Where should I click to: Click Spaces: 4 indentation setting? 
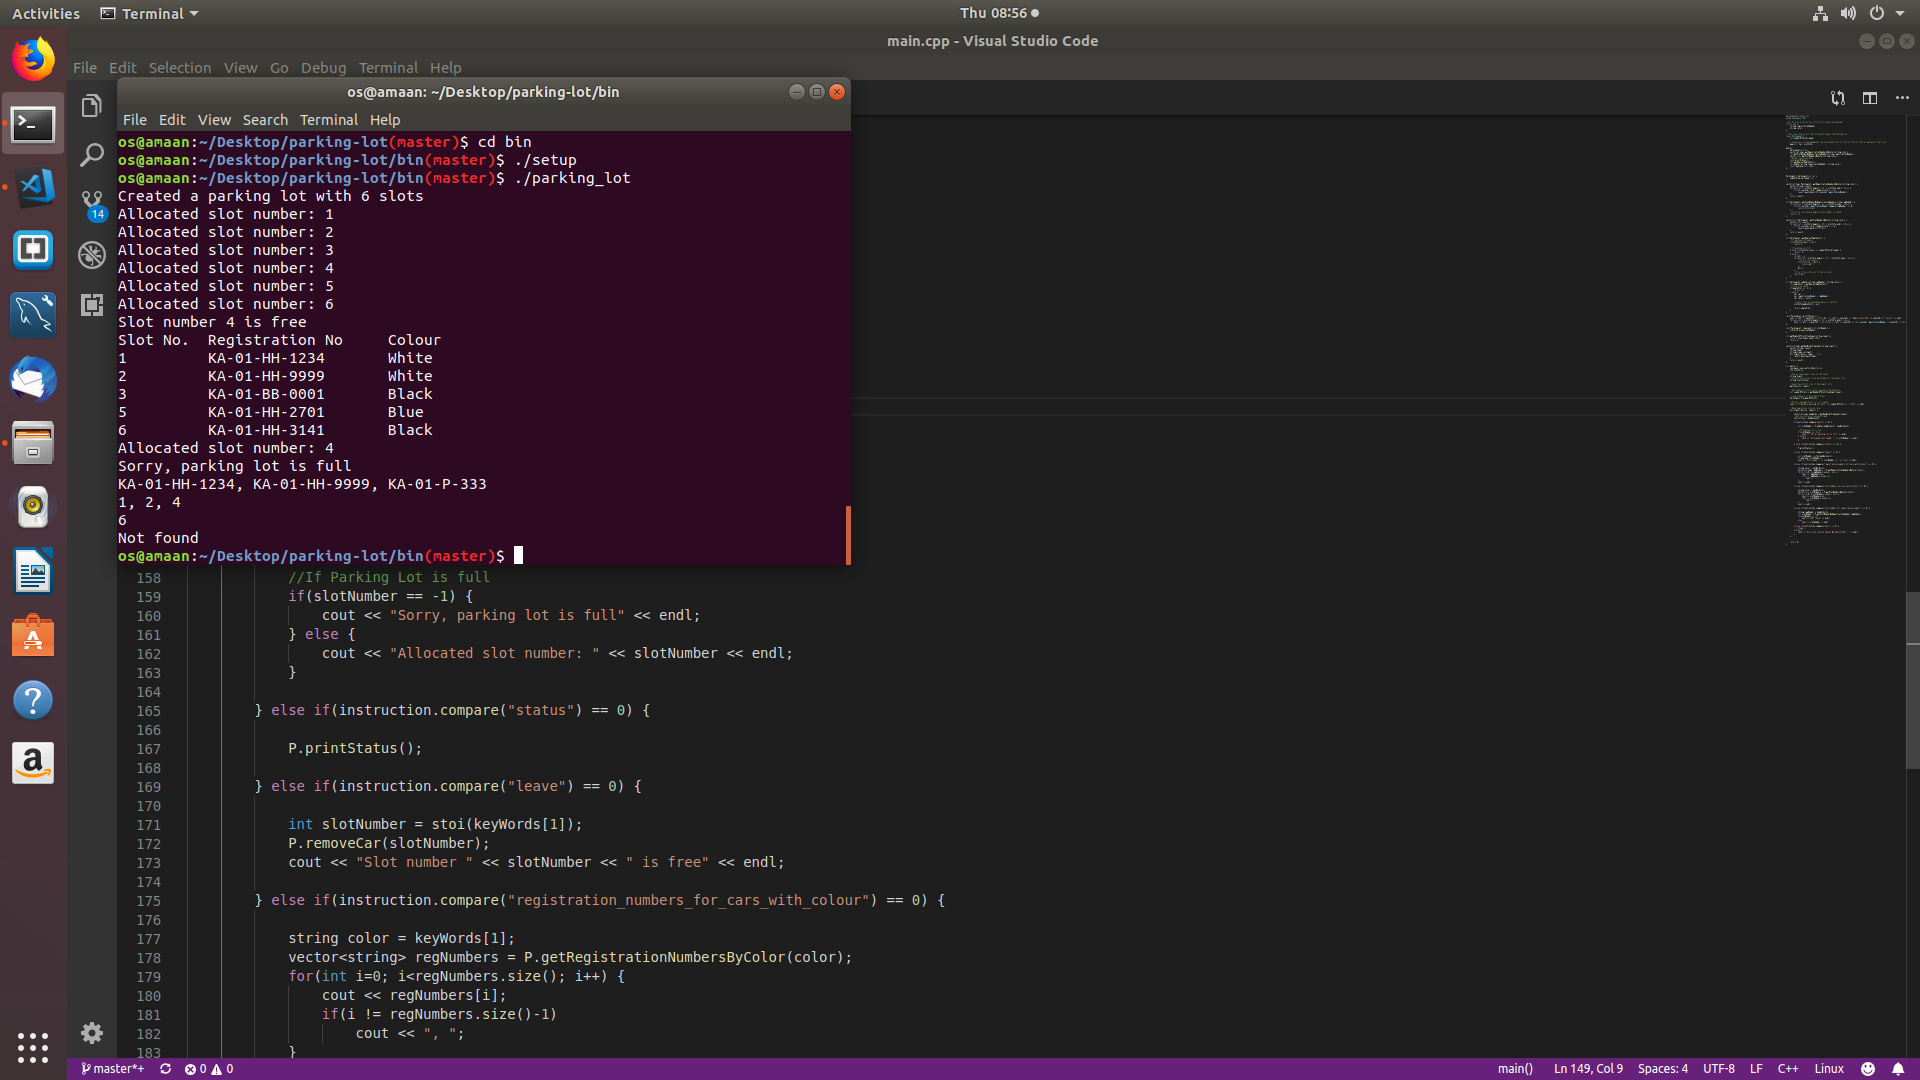(x=1662, y=1069)
